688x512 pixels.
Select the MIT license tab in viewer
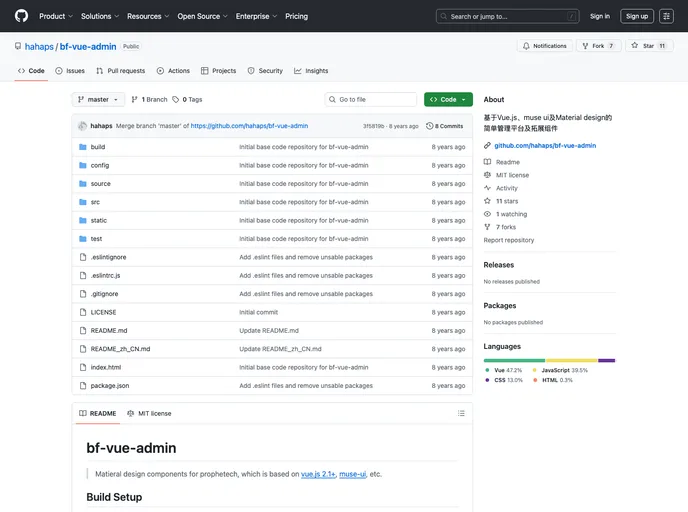pyautogui.click(x=149, y=414)
